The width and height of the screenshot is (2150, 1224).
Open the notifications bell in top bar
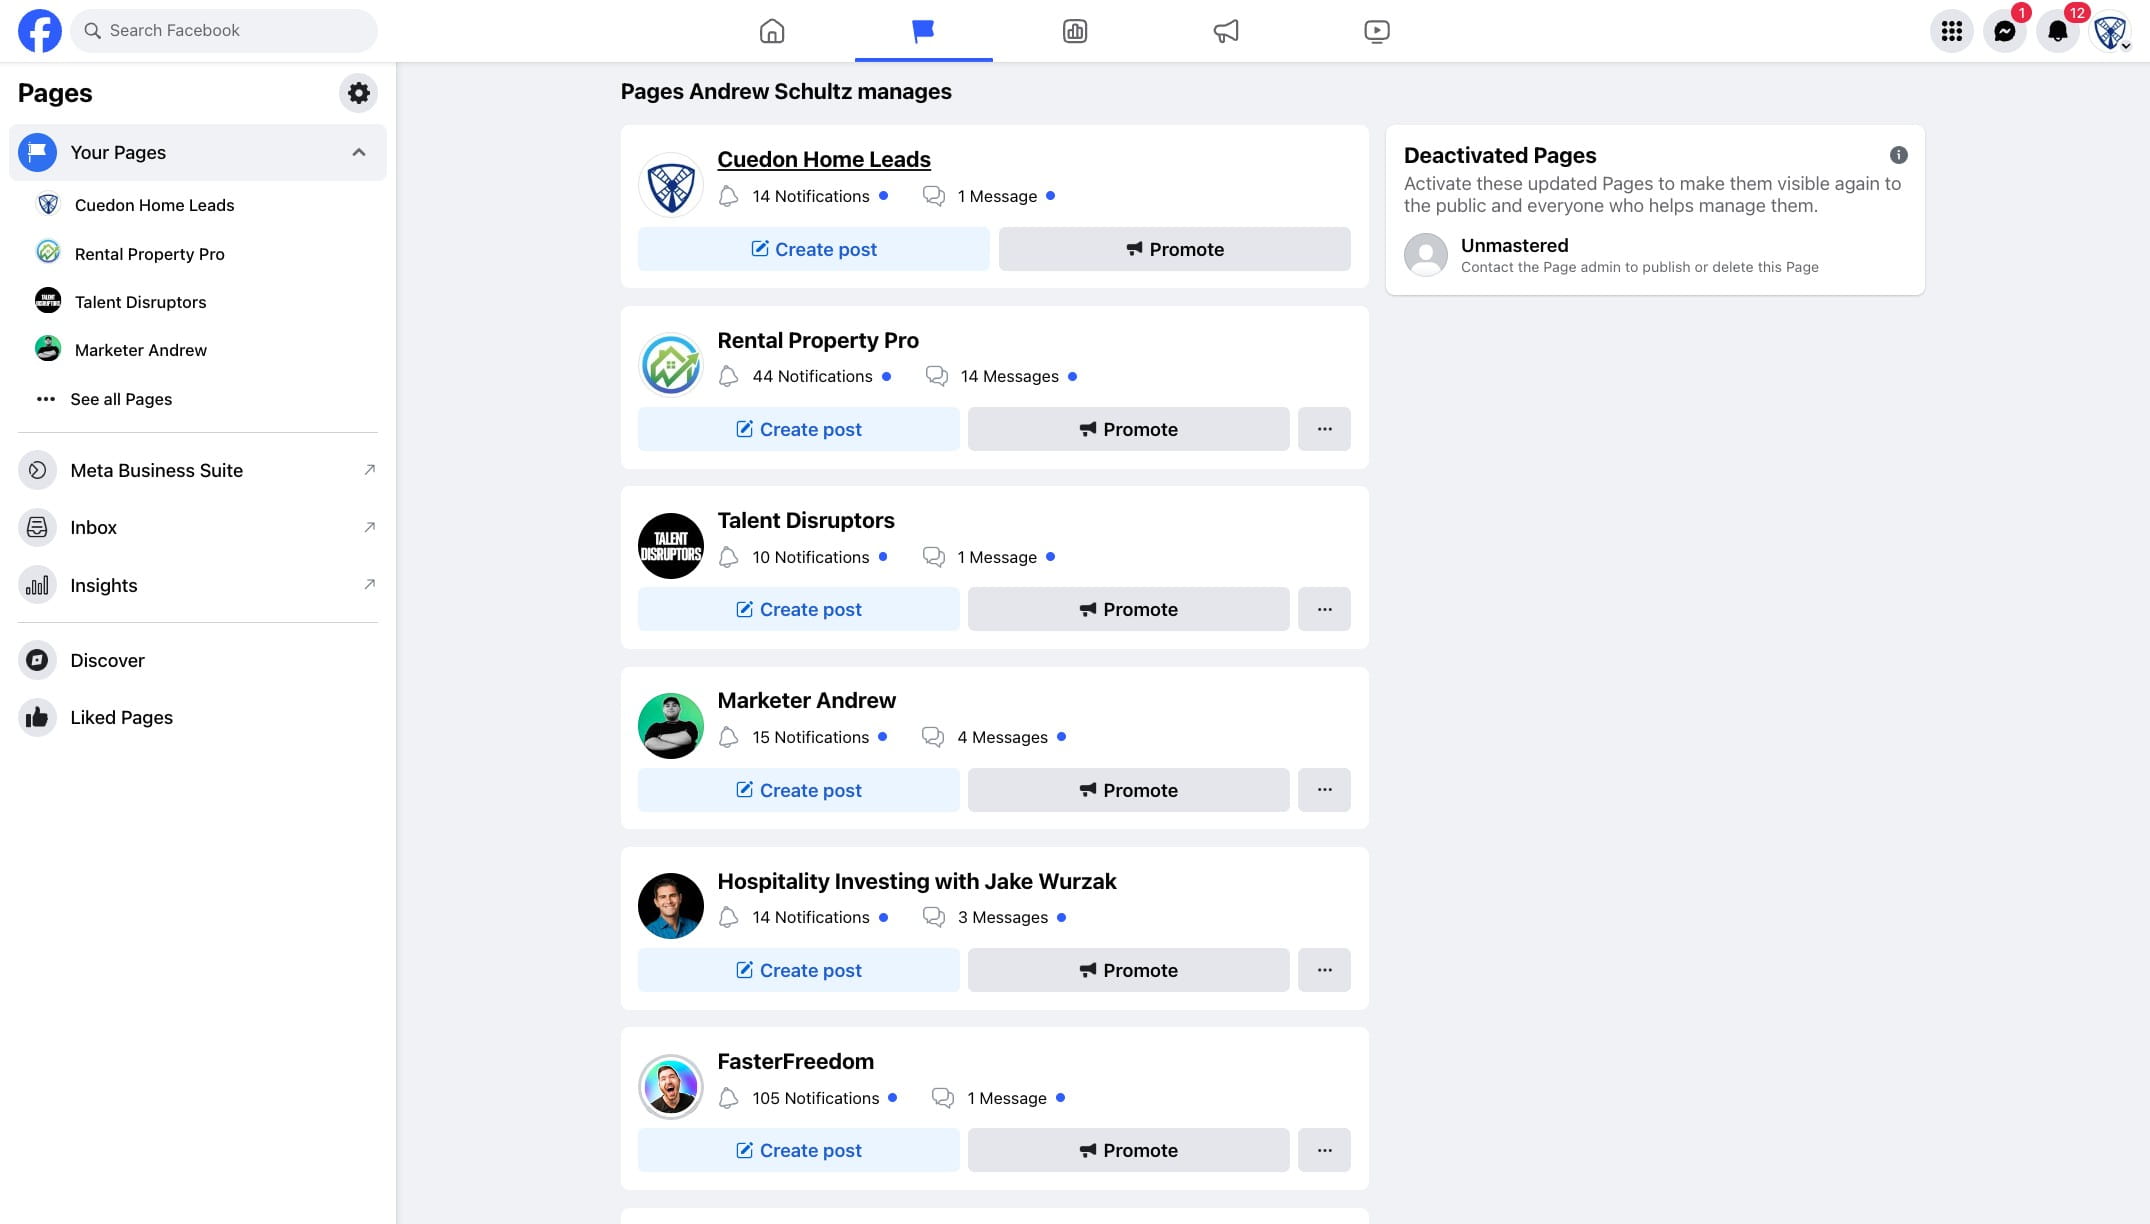click(x=2057, y=31)
